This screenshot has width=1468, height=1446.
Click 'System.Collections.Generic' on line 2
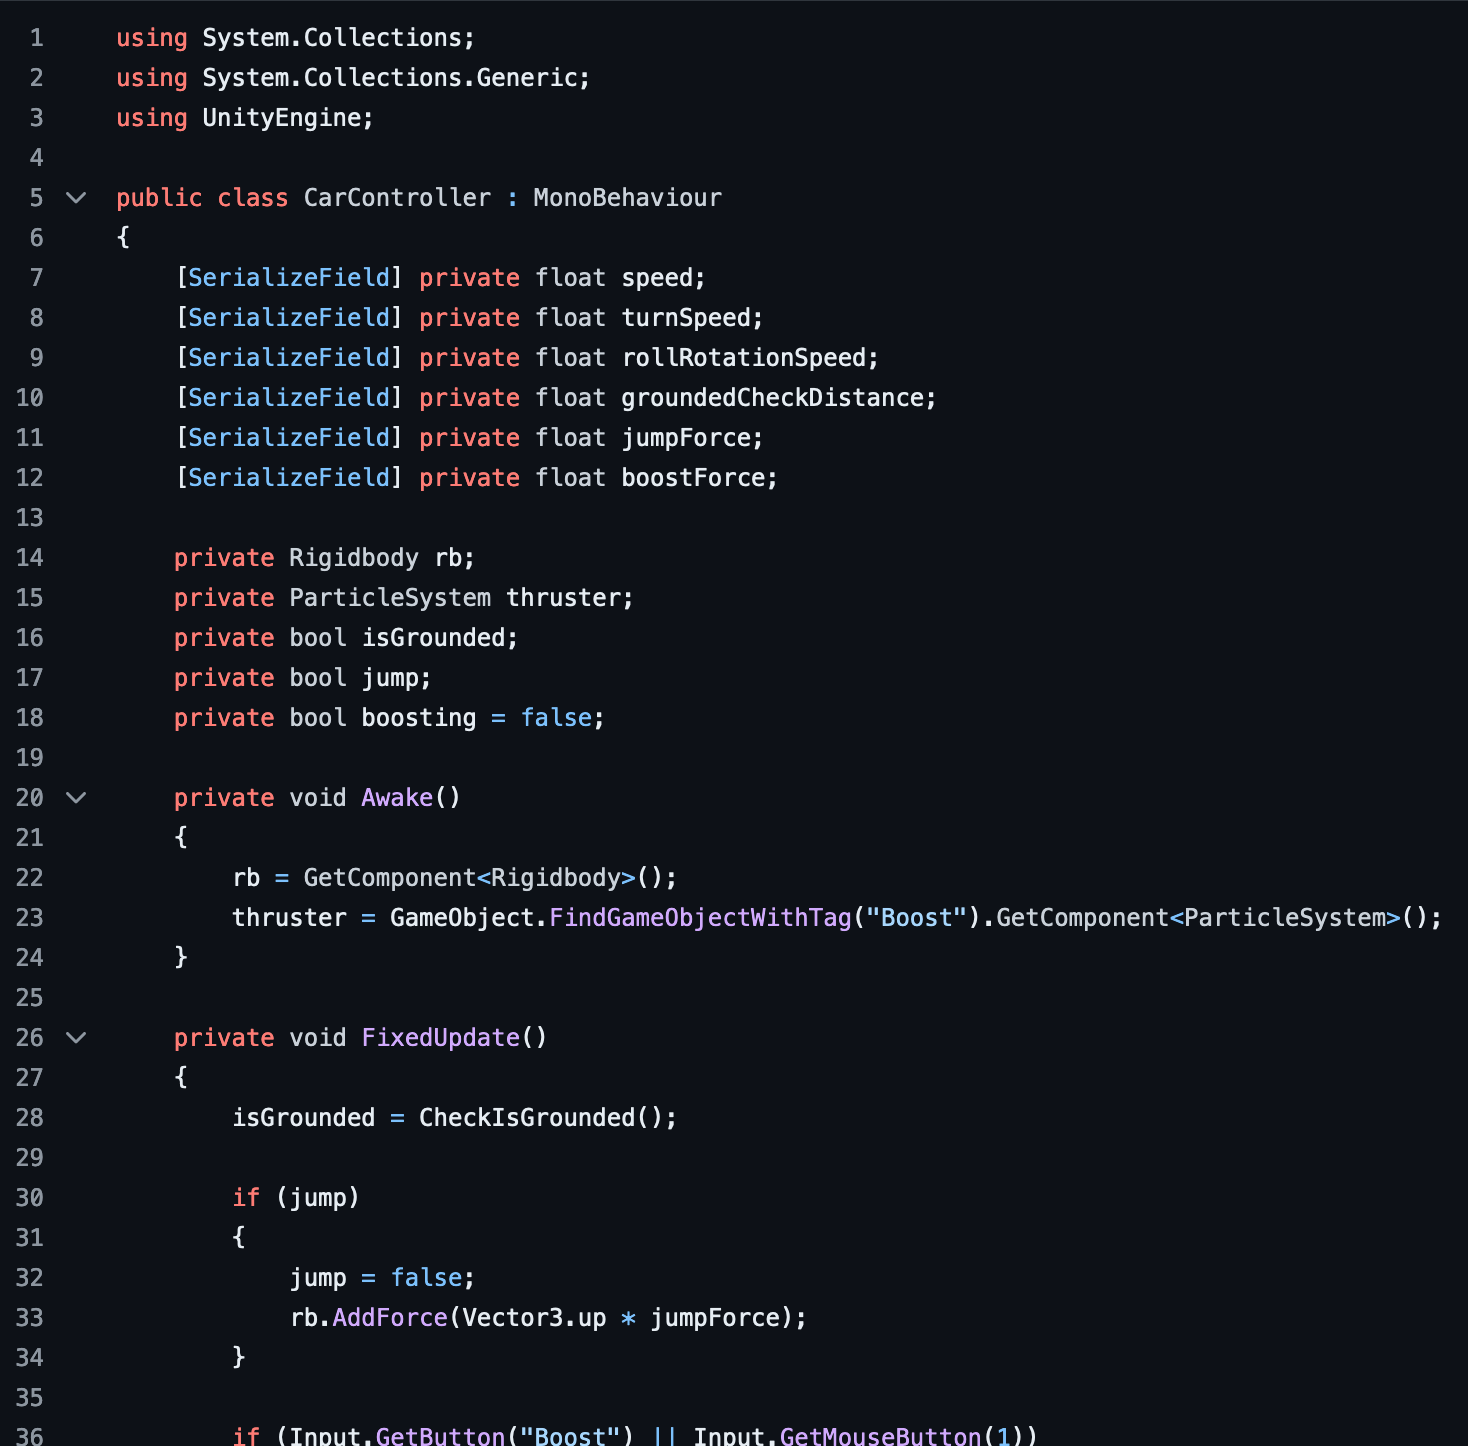389,78
